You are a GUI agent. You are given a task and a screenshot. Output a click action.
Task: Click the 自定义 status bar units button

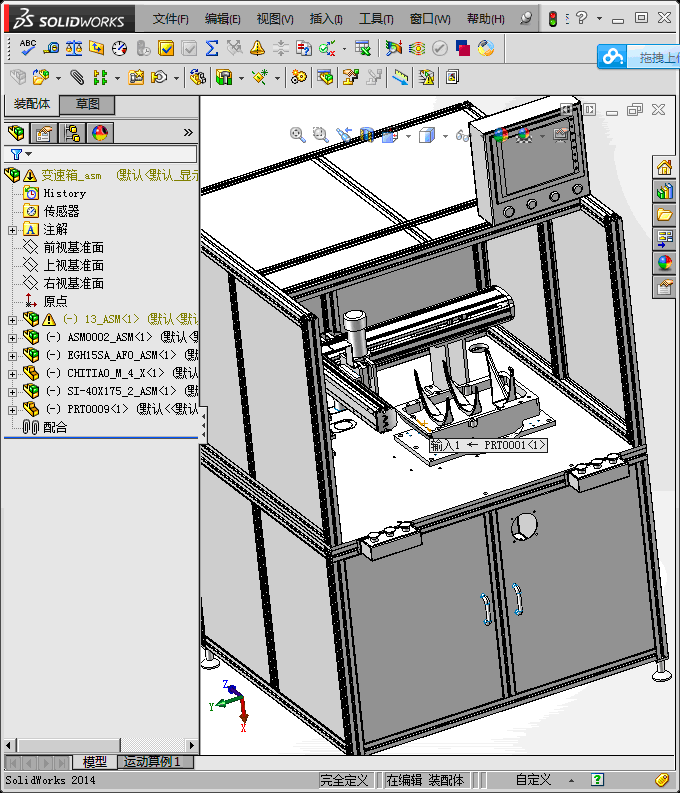pyautogui.click(x=533, y=780)
